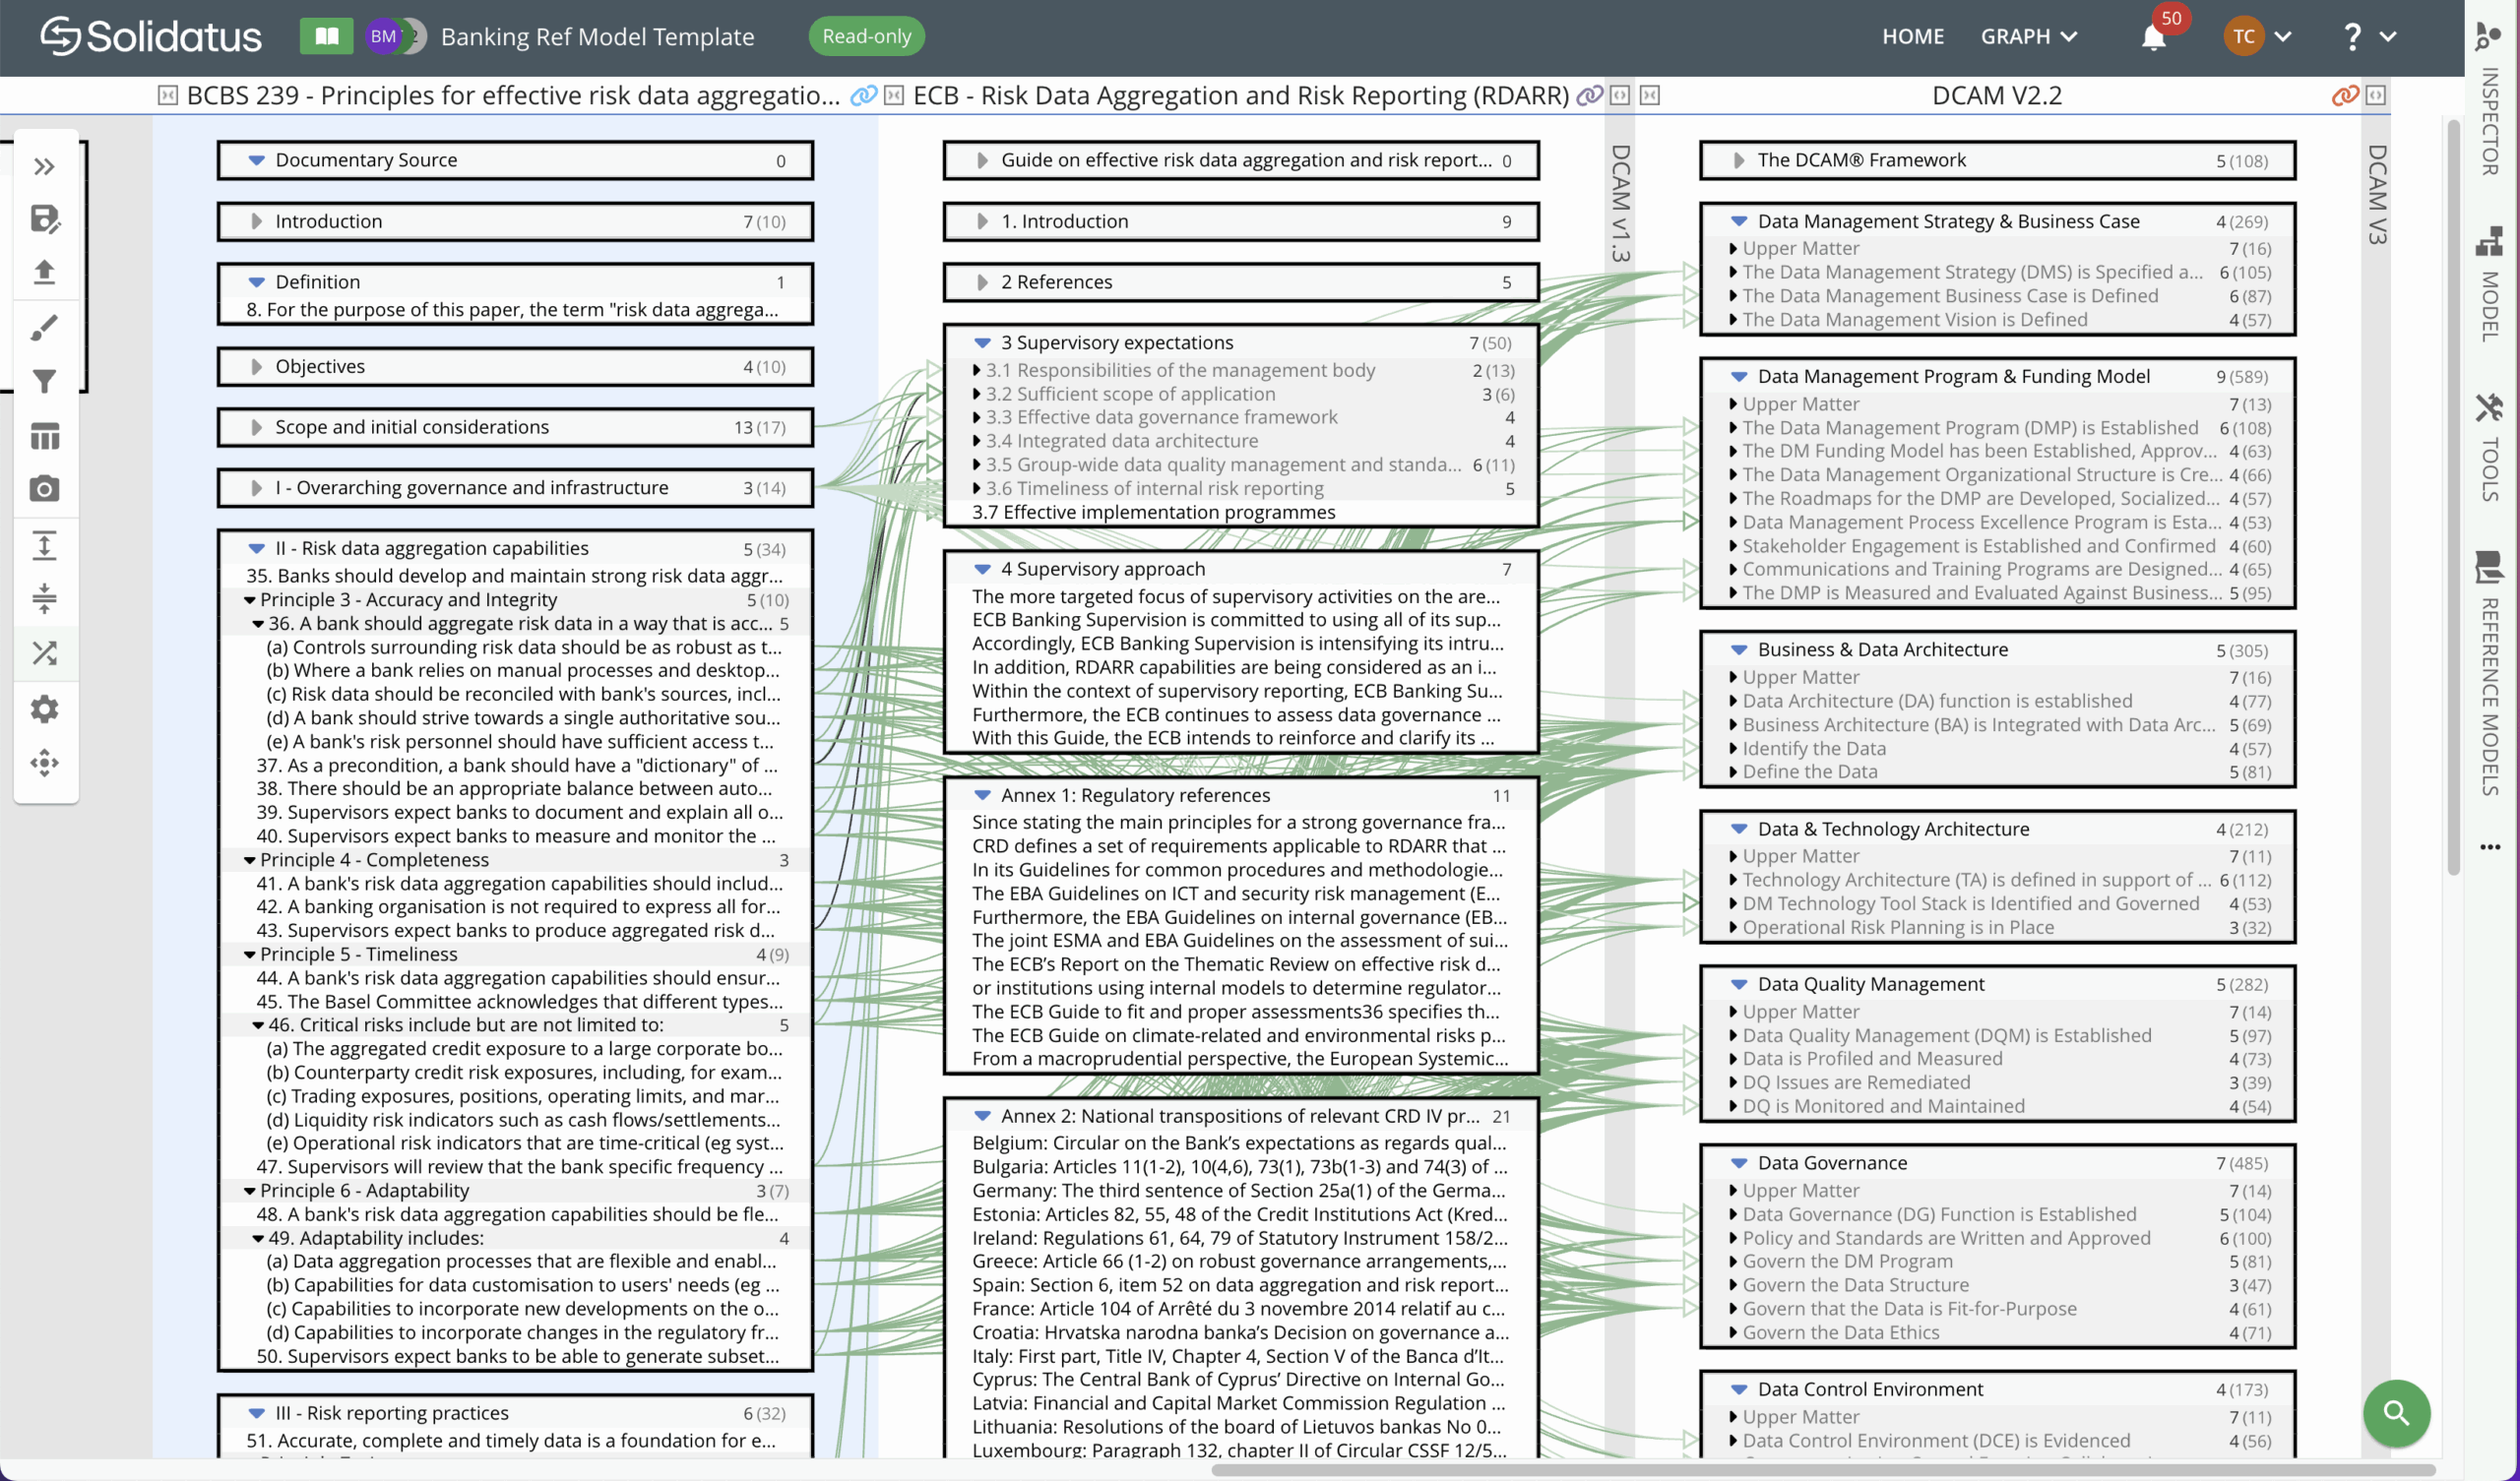Select the 3.7 Effective implementation programmes row
2520x1481 pixels.
1240,512
